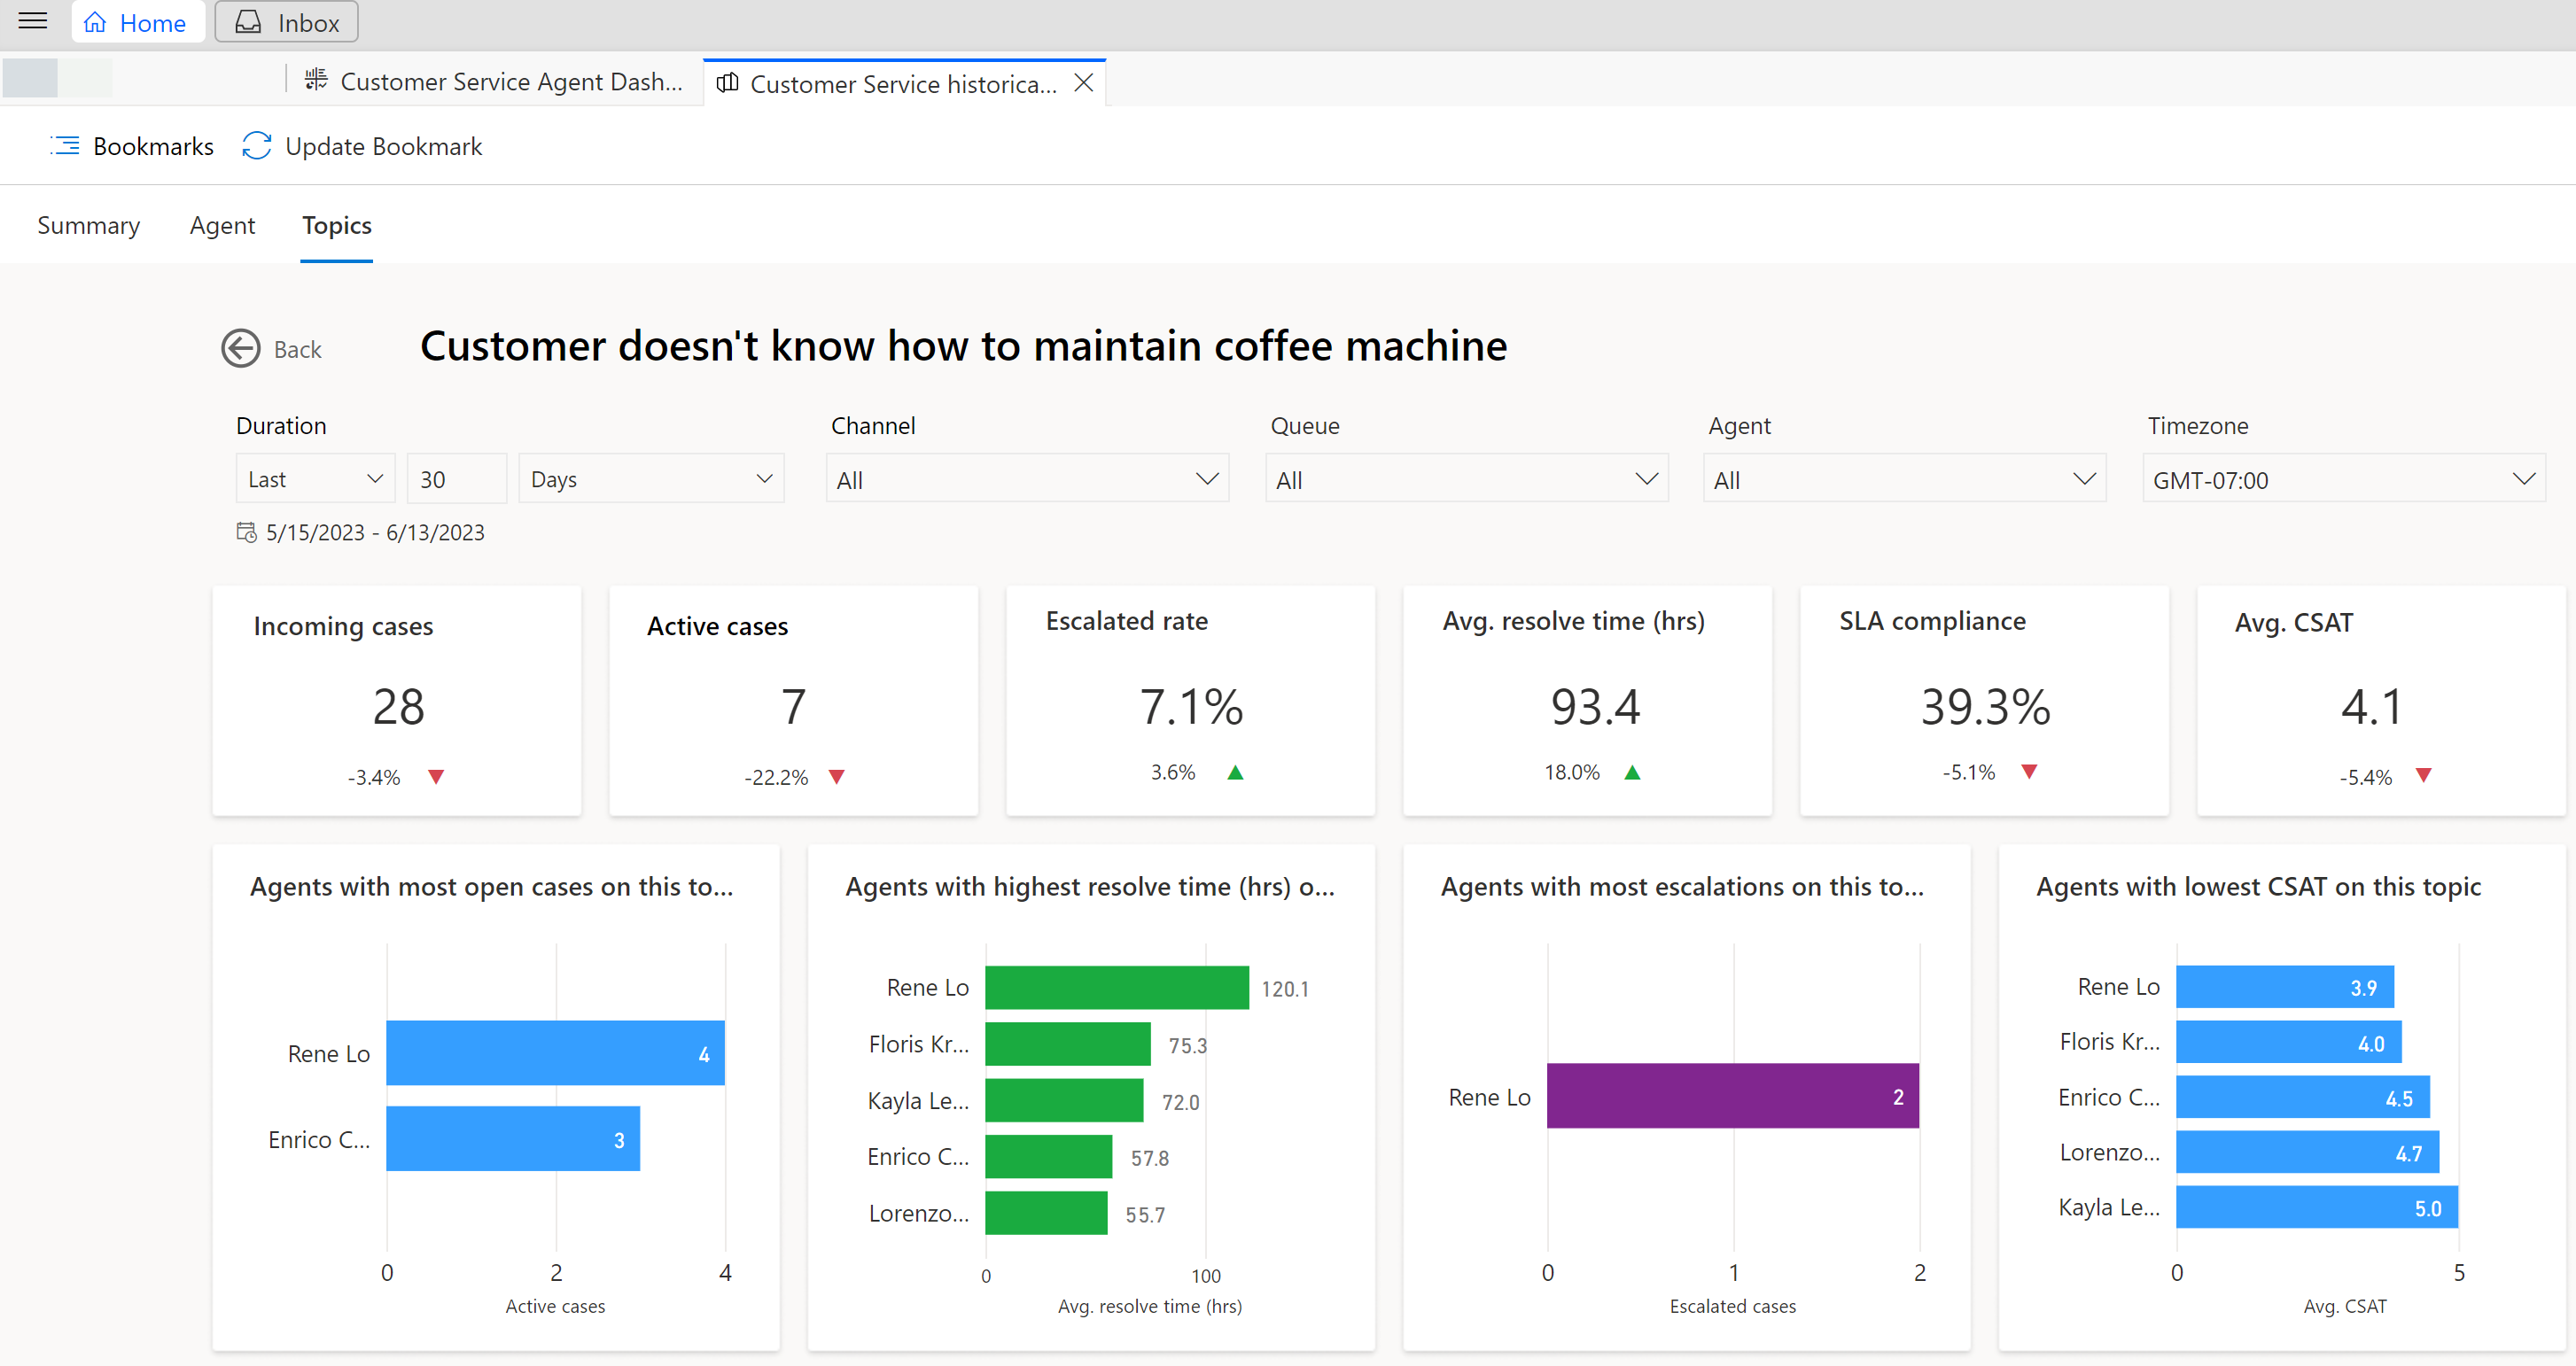Click the Home icon in navigation bar

tap(97, 24)
